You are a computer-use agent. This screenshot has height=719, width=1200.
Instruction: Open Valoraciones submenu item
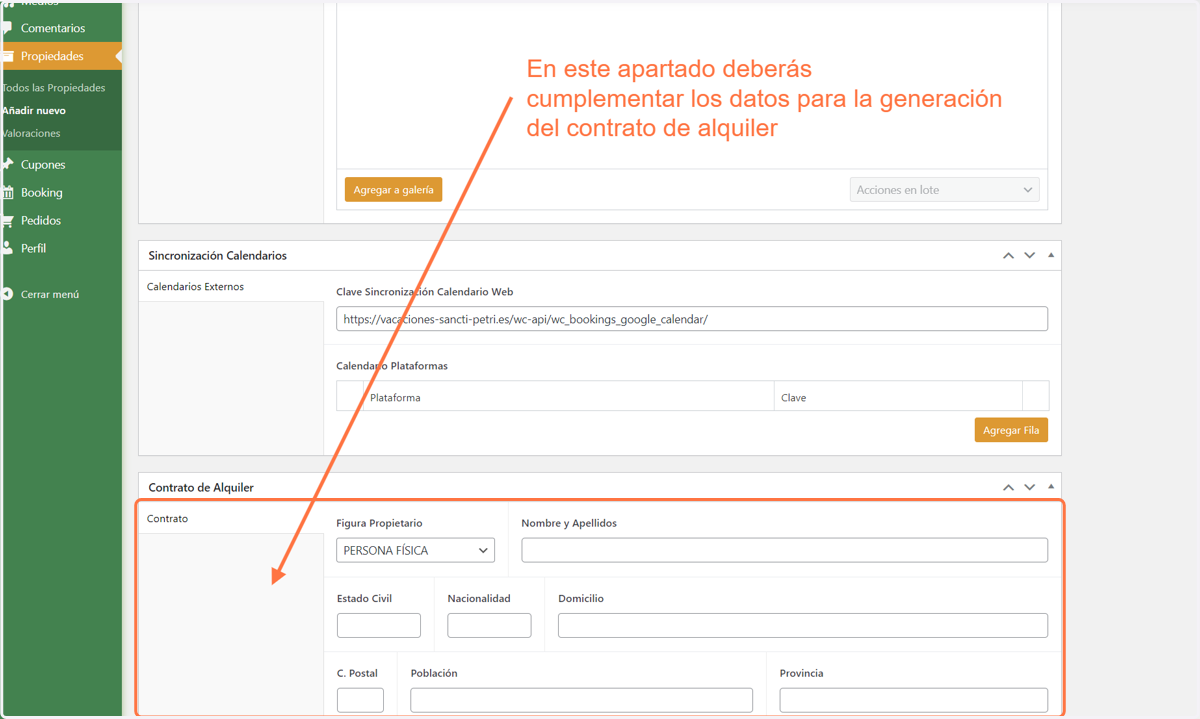pyautogui.click(x=31, y=133)
